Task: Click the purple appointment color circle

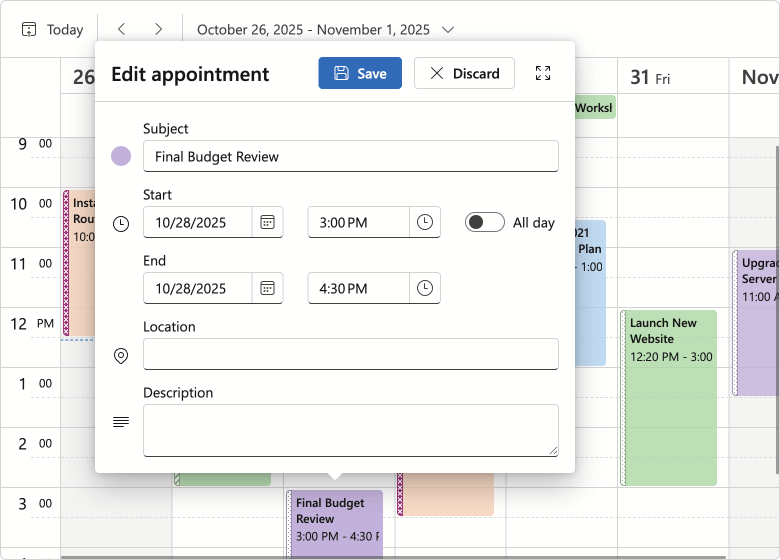Action: point(121,156)
